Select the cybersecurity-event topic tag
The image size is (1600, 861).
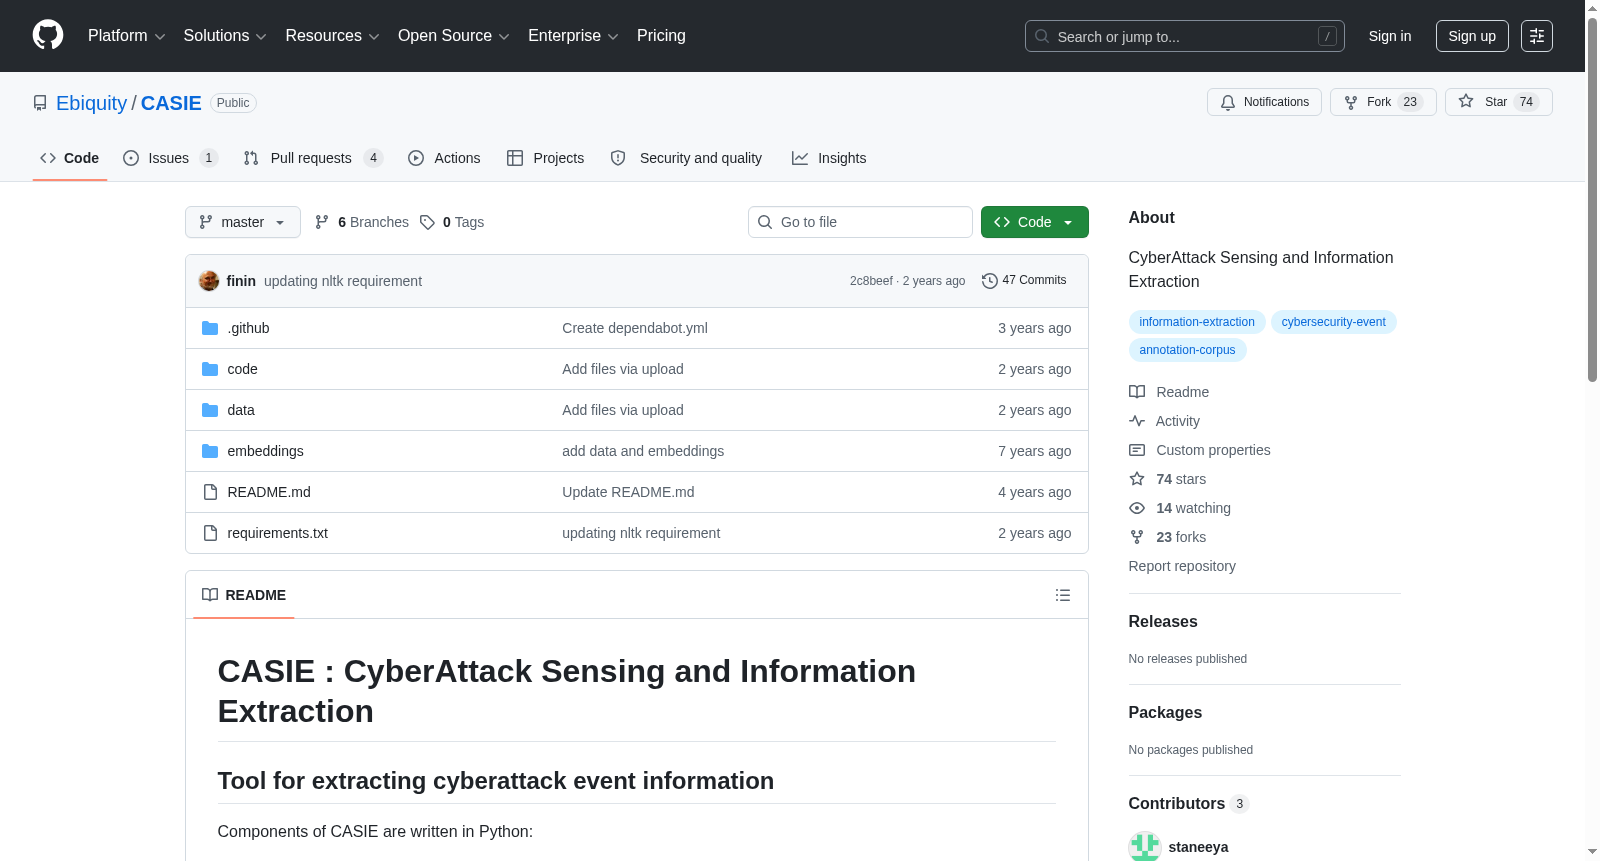point(1334,322)
